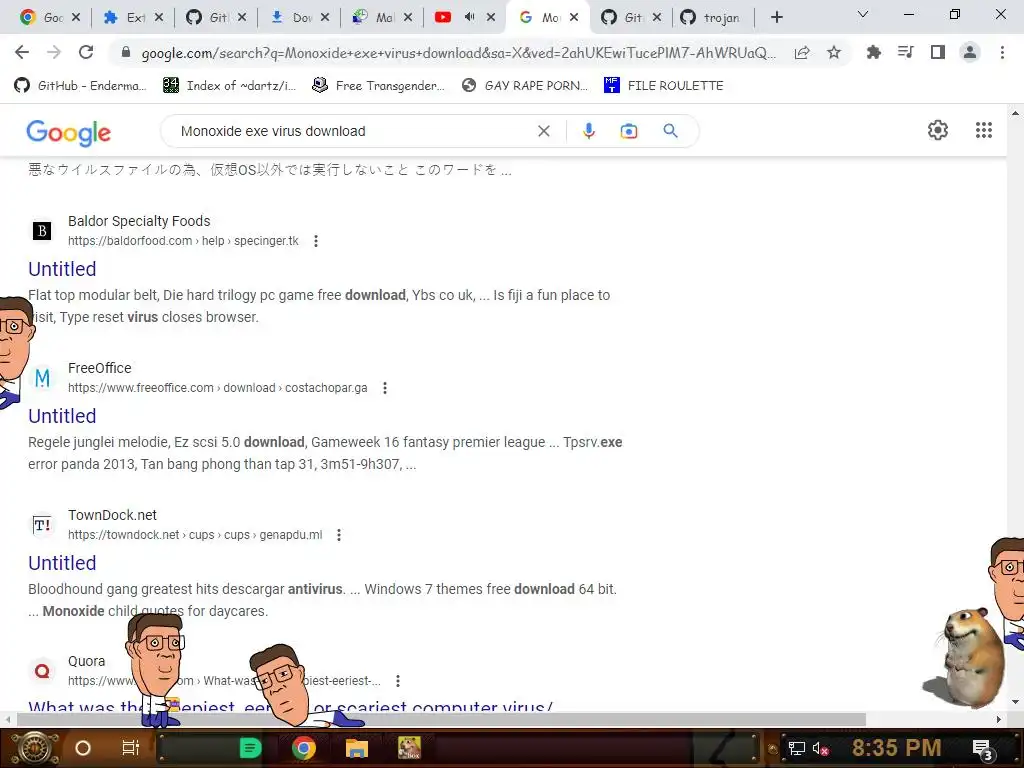Open Untitled result from FreeOffice
The height and width of the screenshot is (768, 1024).
tap(62, 416)
